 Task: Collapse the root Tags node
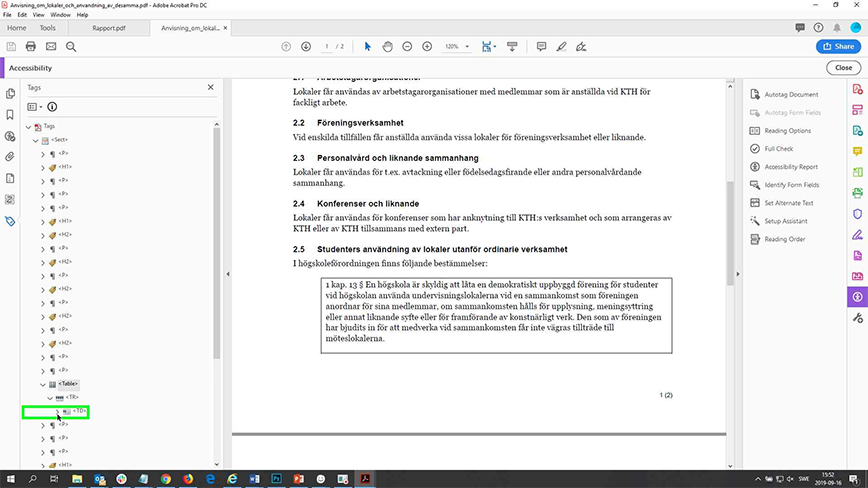(28, 127)
